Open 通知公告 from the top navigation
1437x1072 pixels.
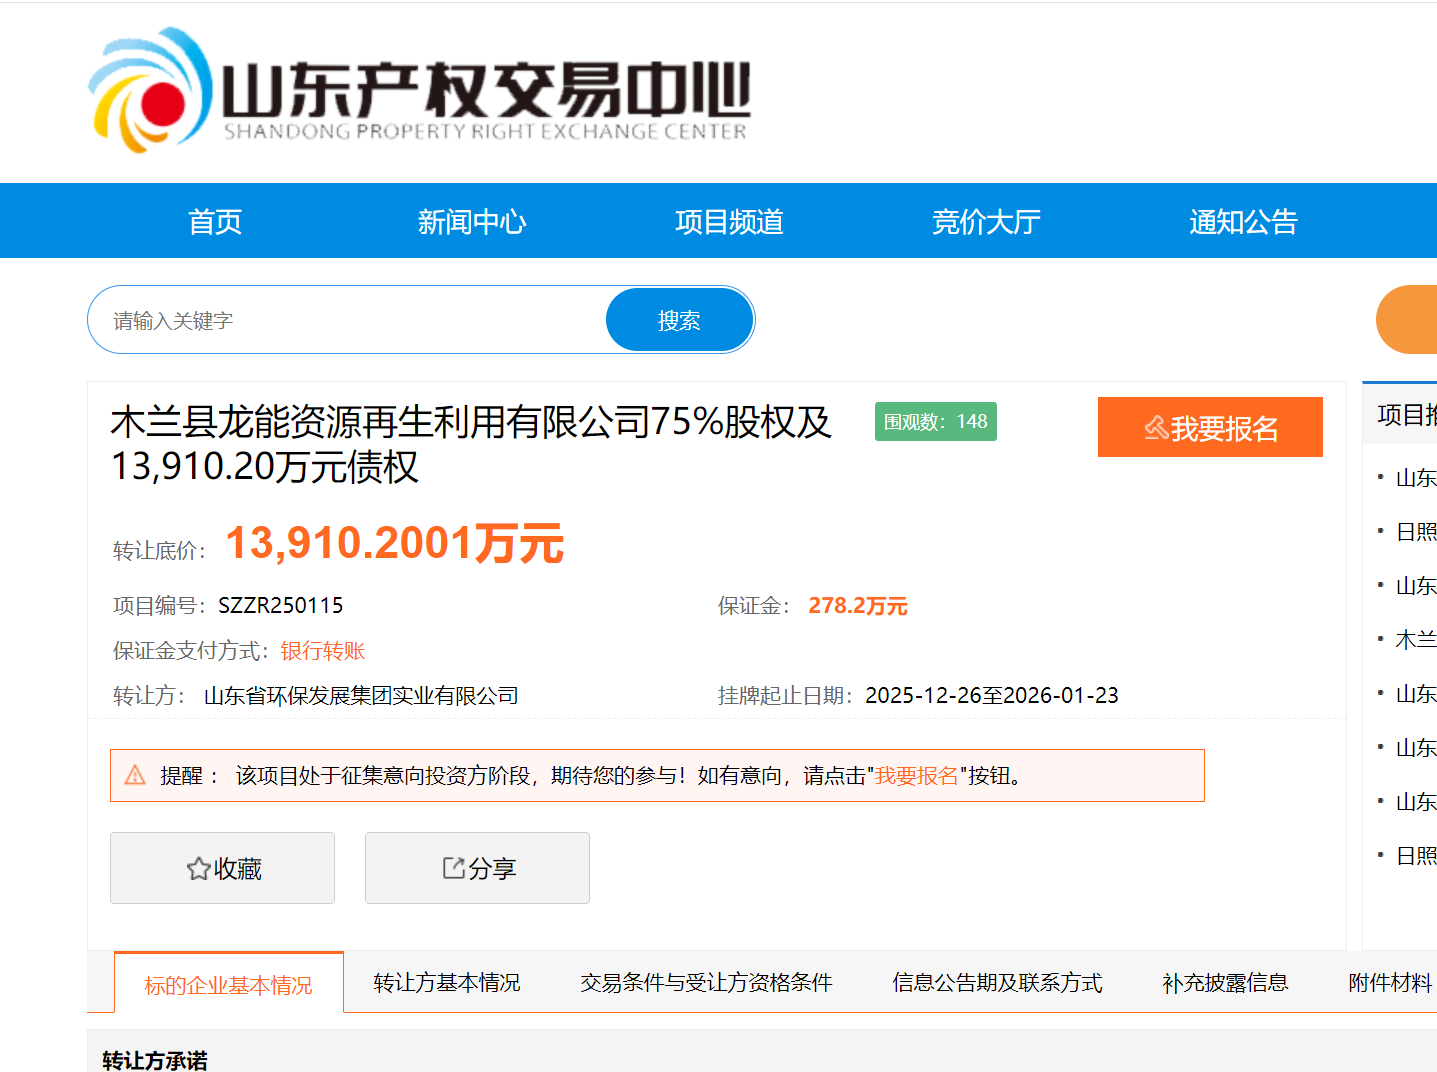(1243, 221)
